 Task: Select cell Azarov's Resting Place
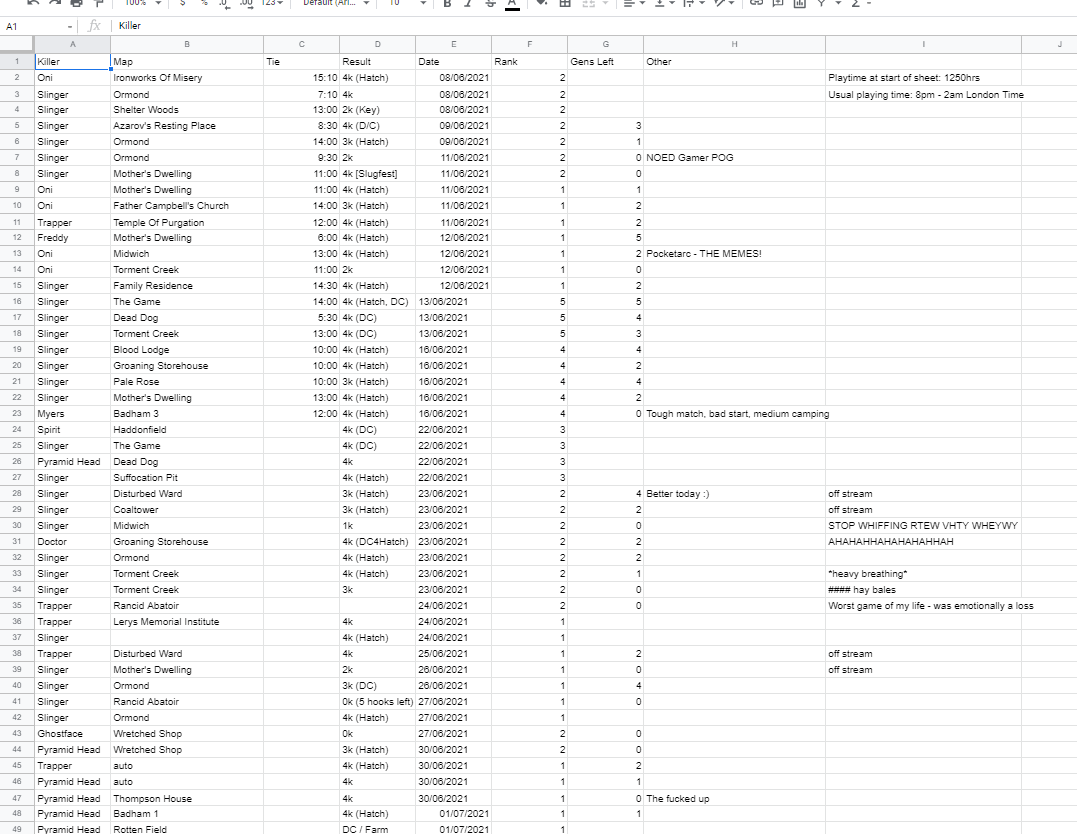tap(187, 126)
